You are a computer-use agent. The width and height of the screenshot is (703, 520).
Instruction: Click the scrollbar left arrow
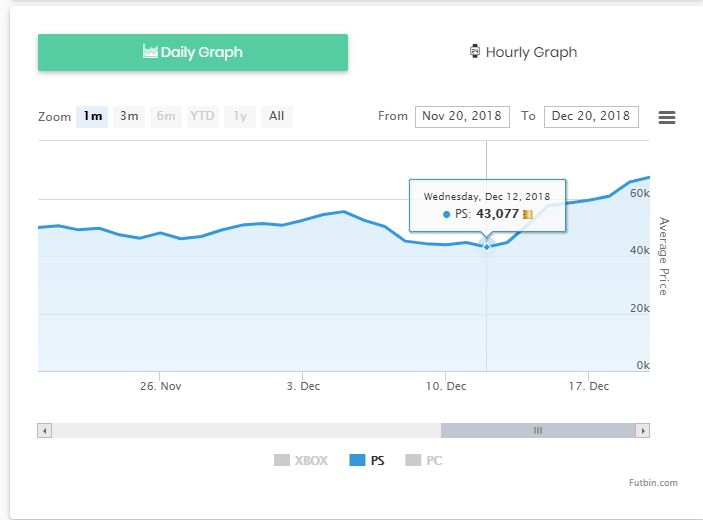coord(44,431)
